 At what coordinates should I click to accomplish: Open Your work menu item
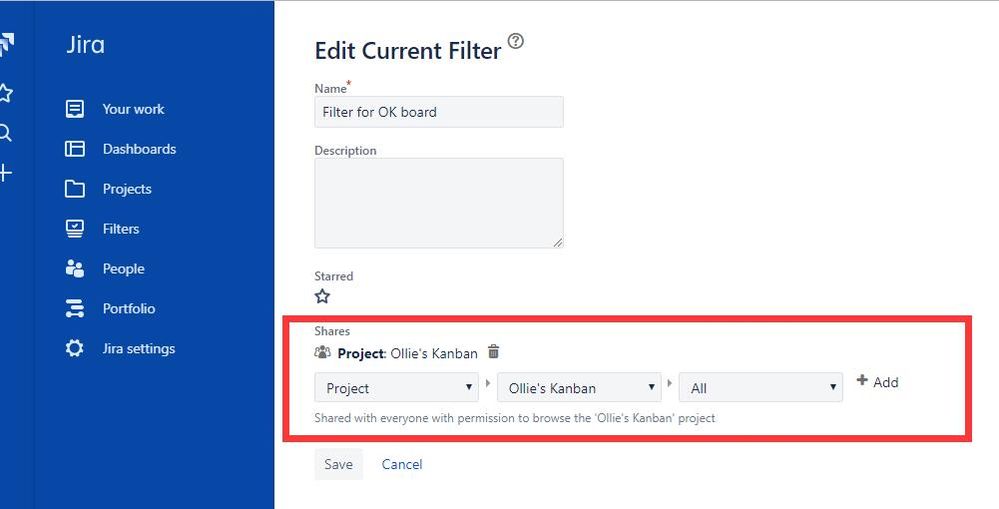(133, 109)
